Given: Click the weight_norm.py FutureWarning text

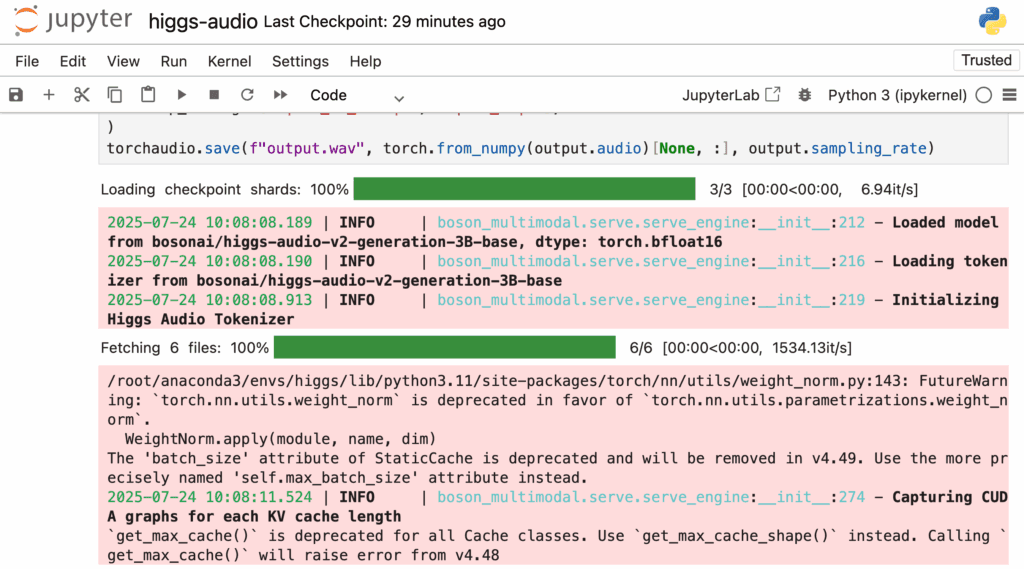Looking at the screenshot, I should [557, 400].
